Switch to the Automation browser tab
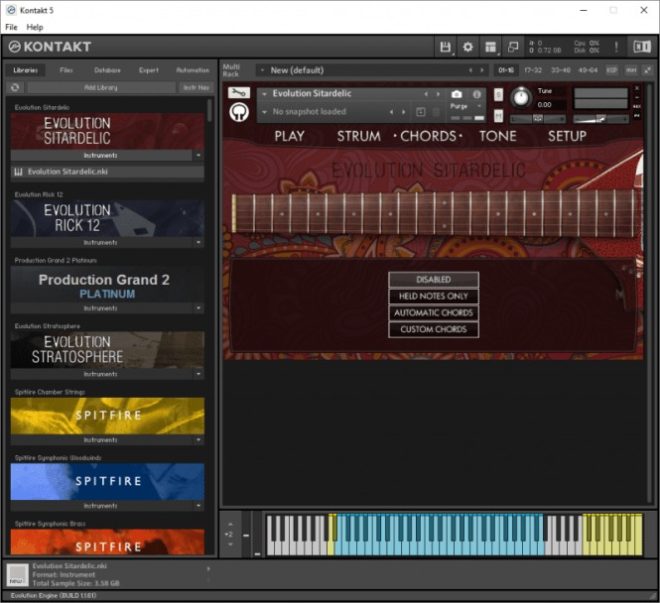 [193, 70]
